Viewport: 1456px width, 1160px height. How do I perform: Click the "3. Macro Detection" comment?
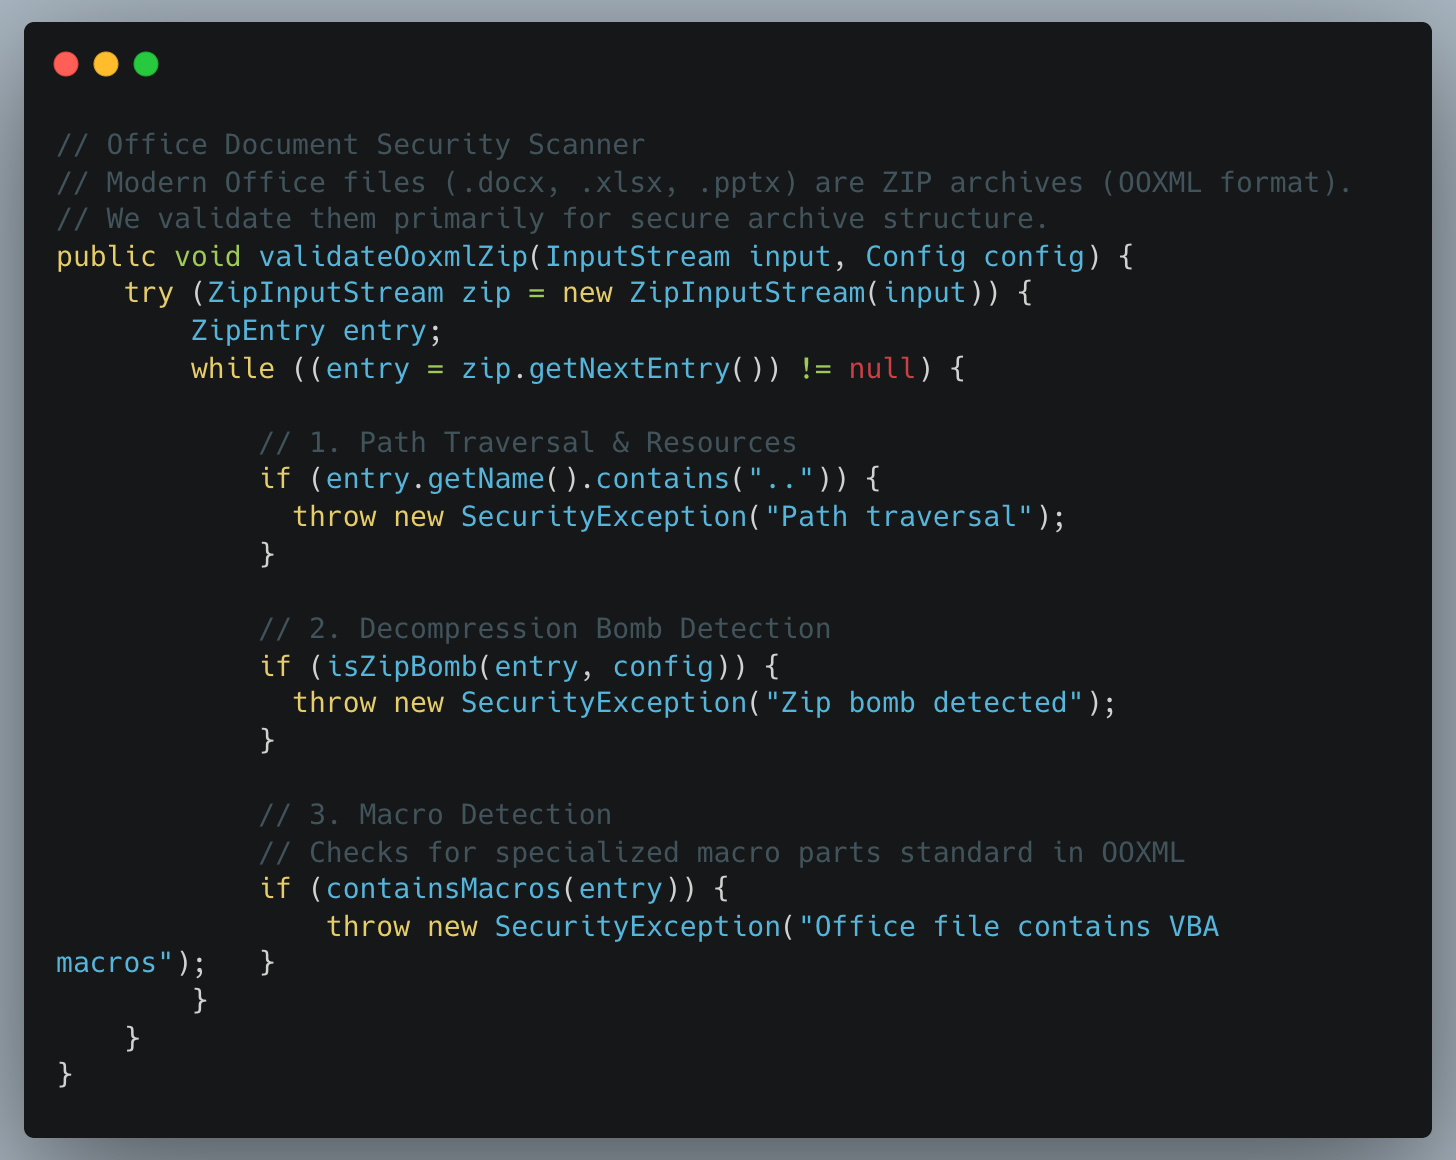(x=435, y=815)
